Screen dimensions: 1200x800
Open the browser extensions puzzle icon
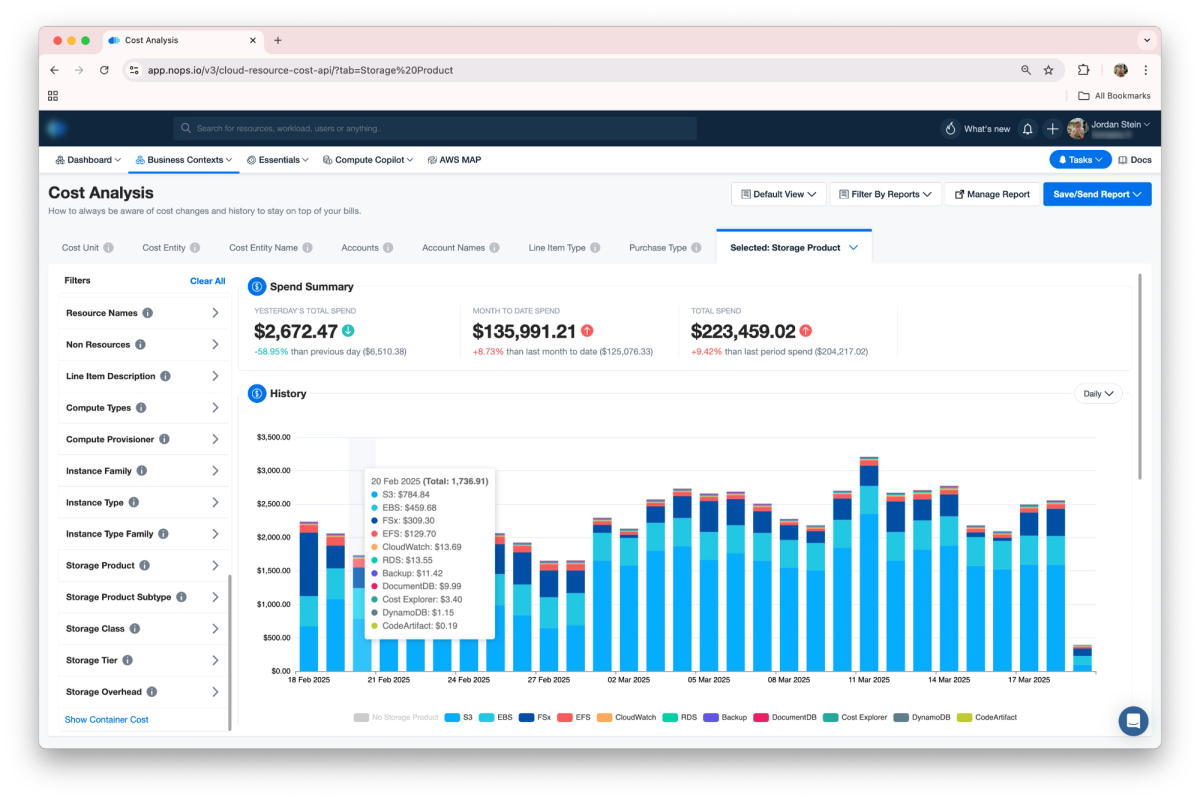coord(1083,70)
